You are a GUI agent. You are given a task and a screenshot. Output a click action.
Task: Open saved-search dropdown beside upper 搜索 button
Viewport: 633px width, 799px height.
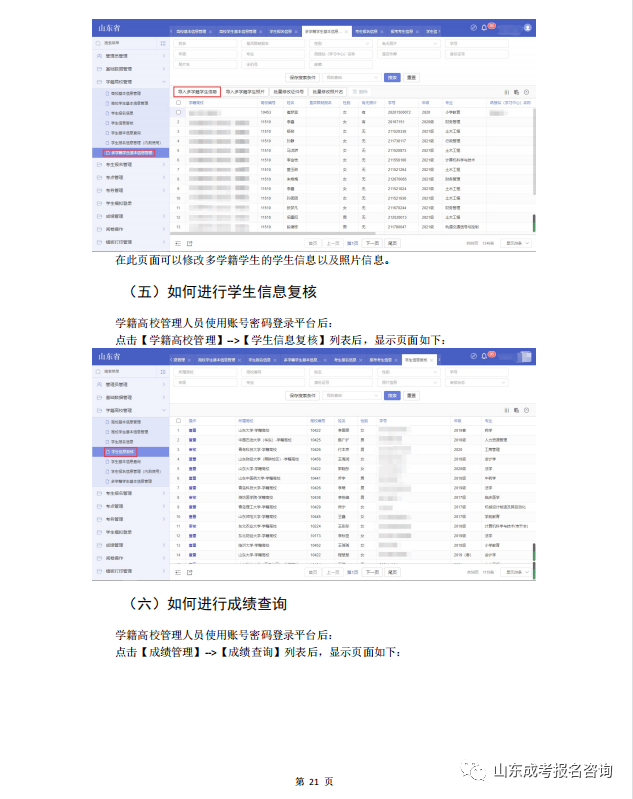(352, 77)
